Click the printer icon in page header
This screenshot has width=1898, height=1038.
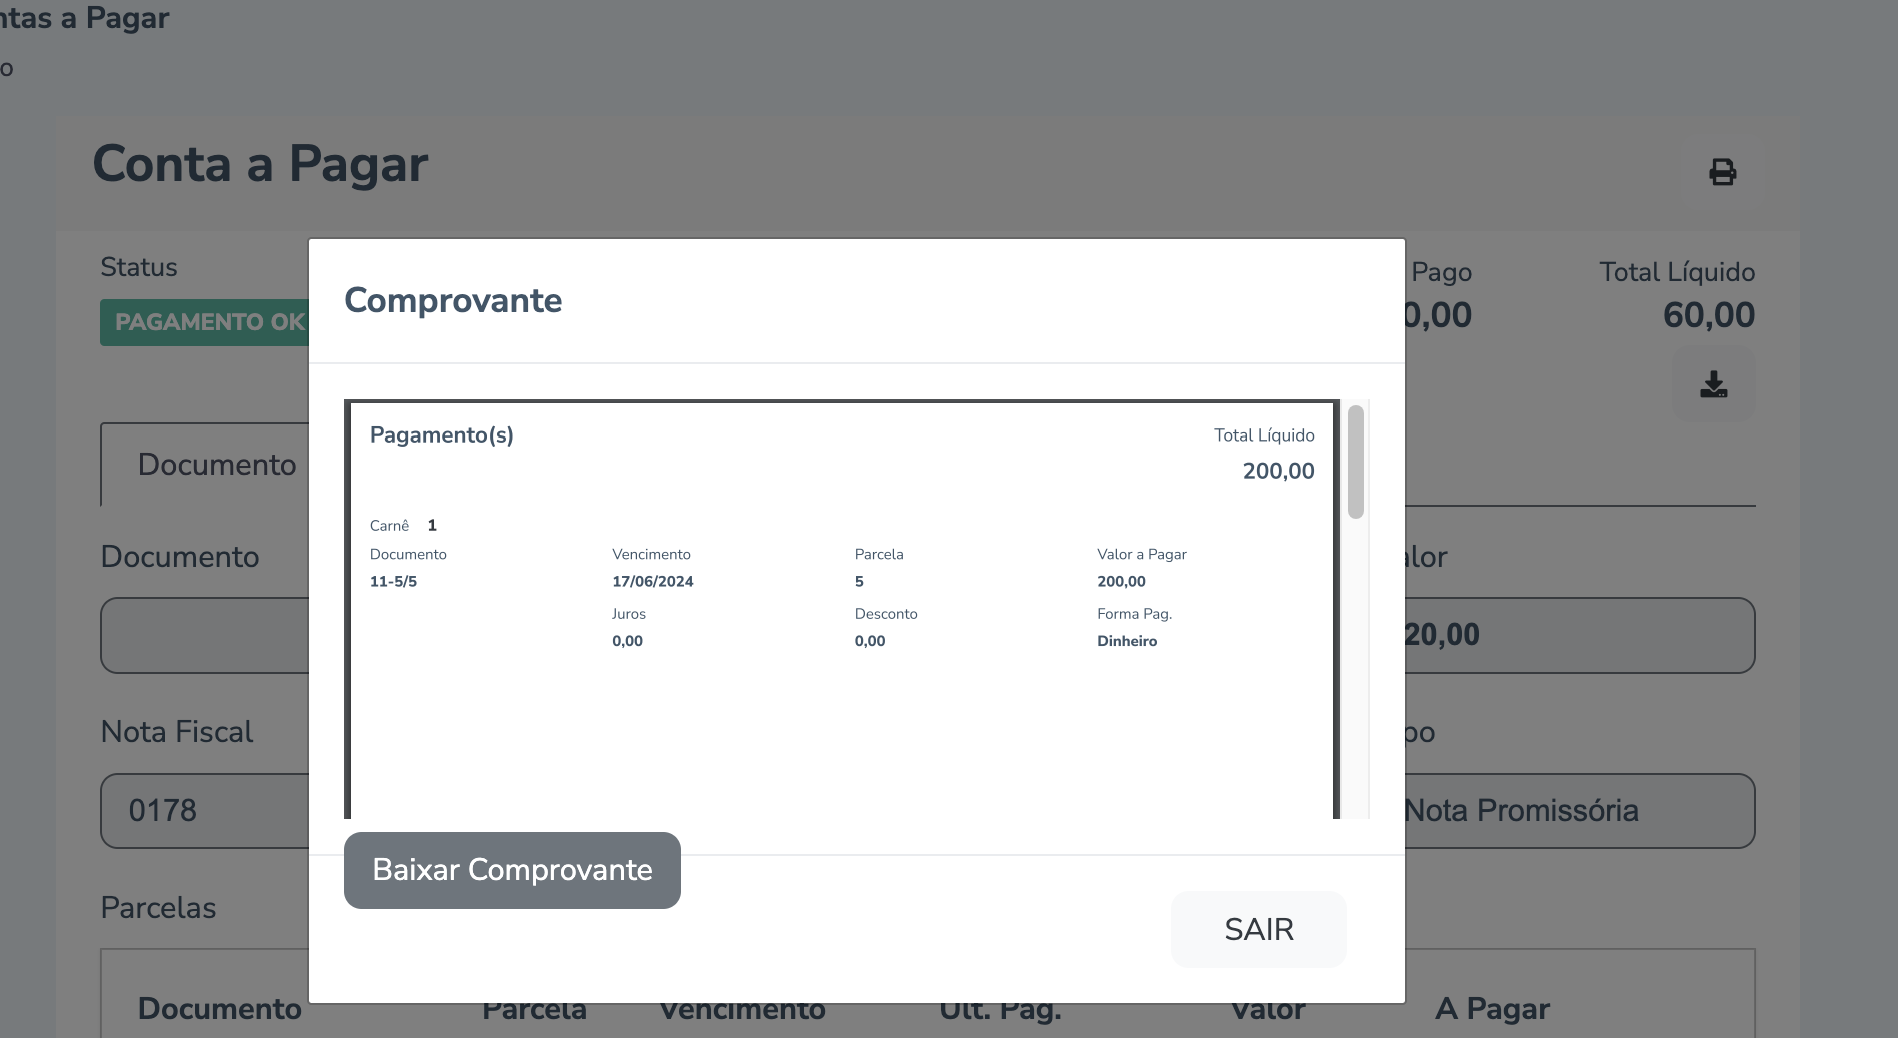point(1722,172)
